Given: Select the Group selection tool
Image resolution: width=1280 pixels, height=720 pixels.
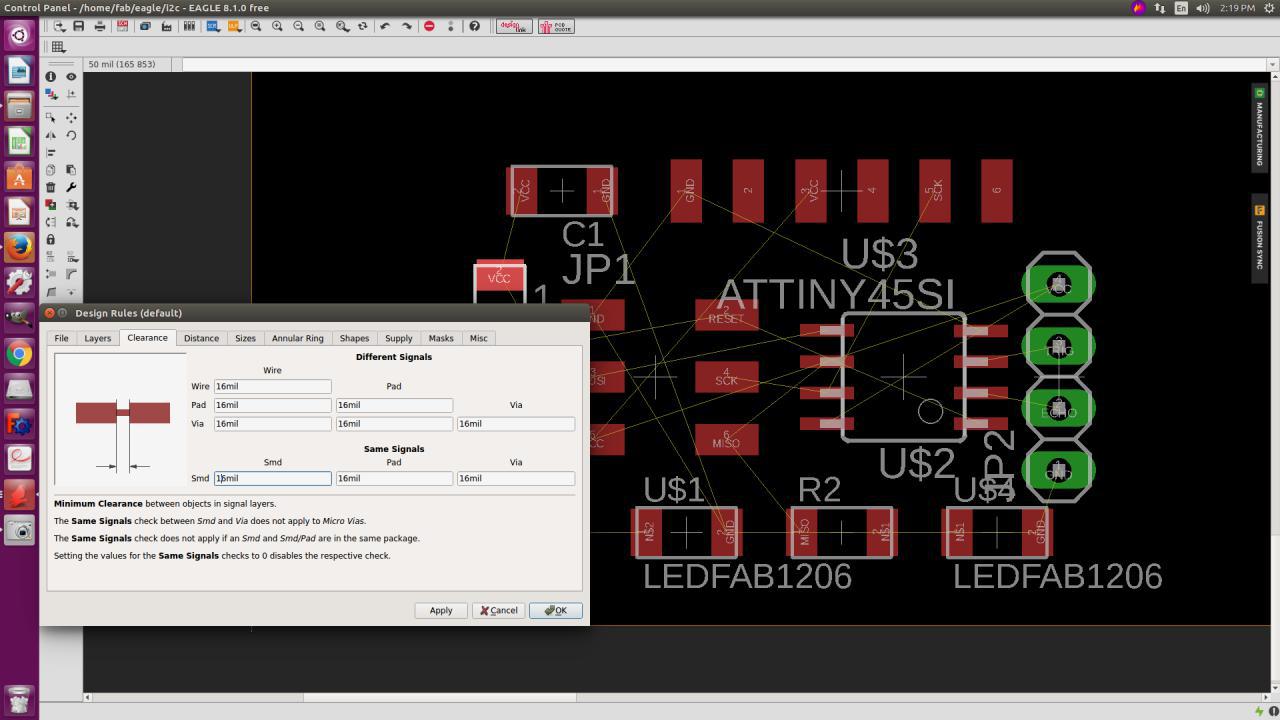Looking at the screenshot, I should click(x=51, y=117).
